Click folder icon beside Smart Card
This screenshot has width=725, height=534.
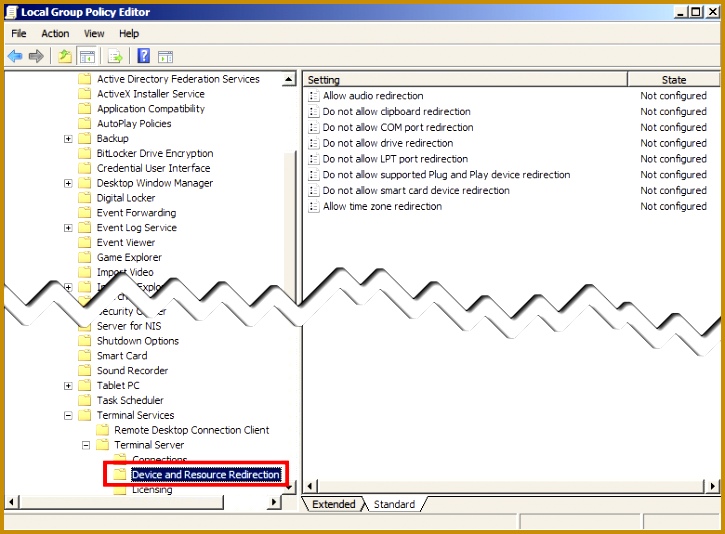click(84, 356)
